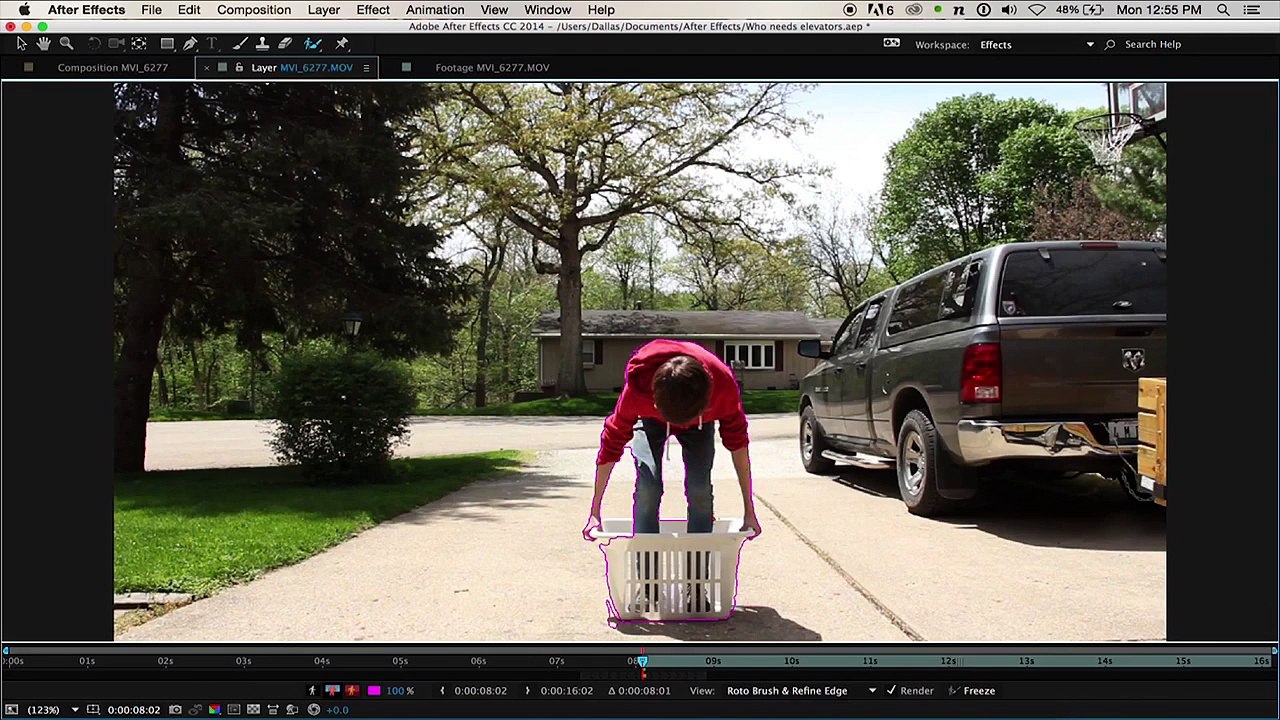This screenshot has height=720, width=1280.
Task: Select the Pen tool
Action: (x=190, y=44)
